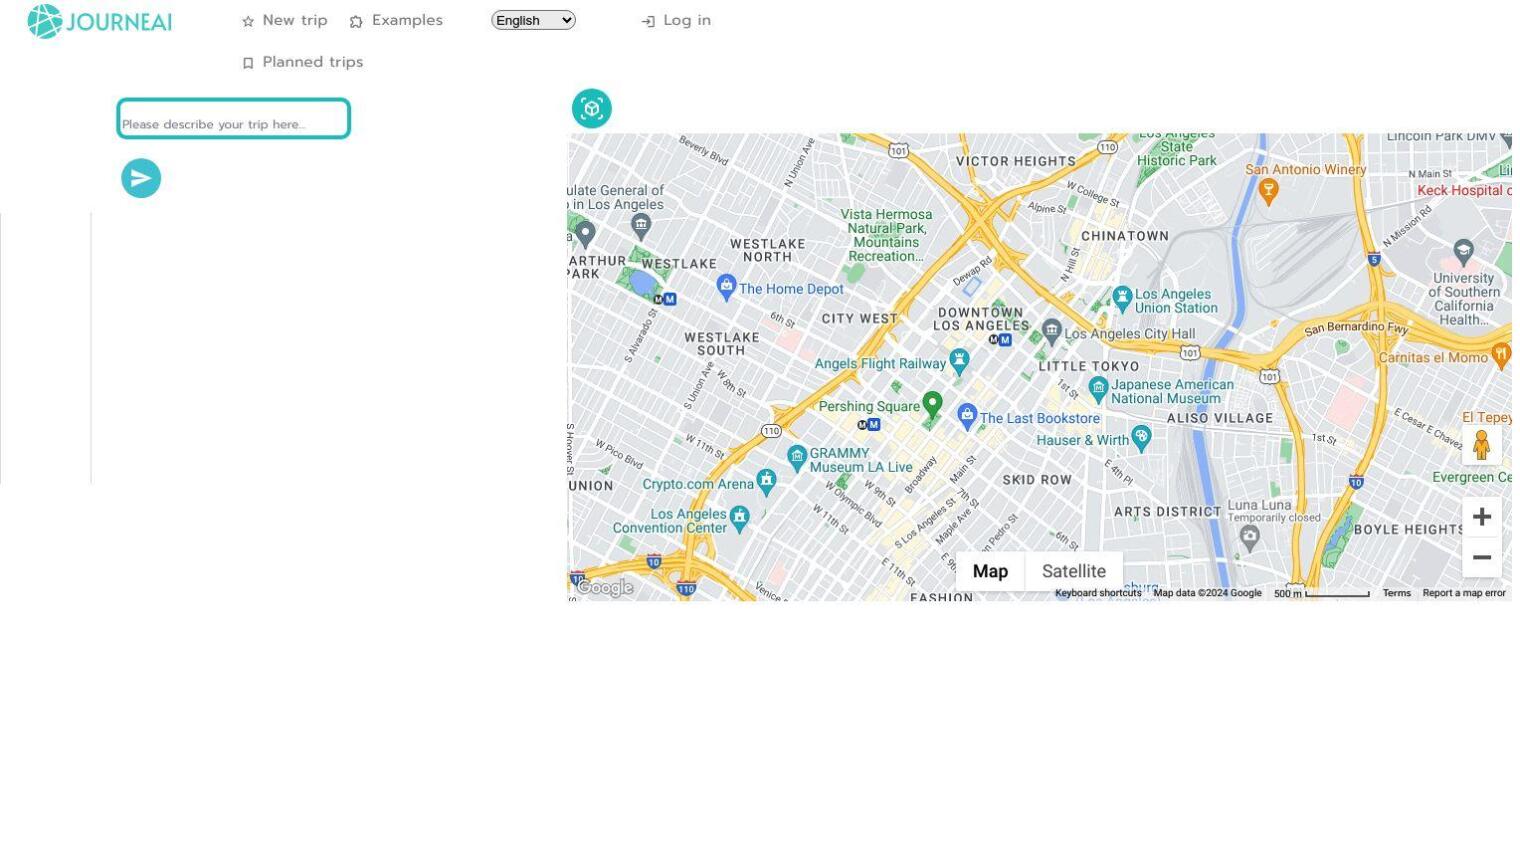1520x855 pixels.
Task: Click the Log in link
Action: 676,20
